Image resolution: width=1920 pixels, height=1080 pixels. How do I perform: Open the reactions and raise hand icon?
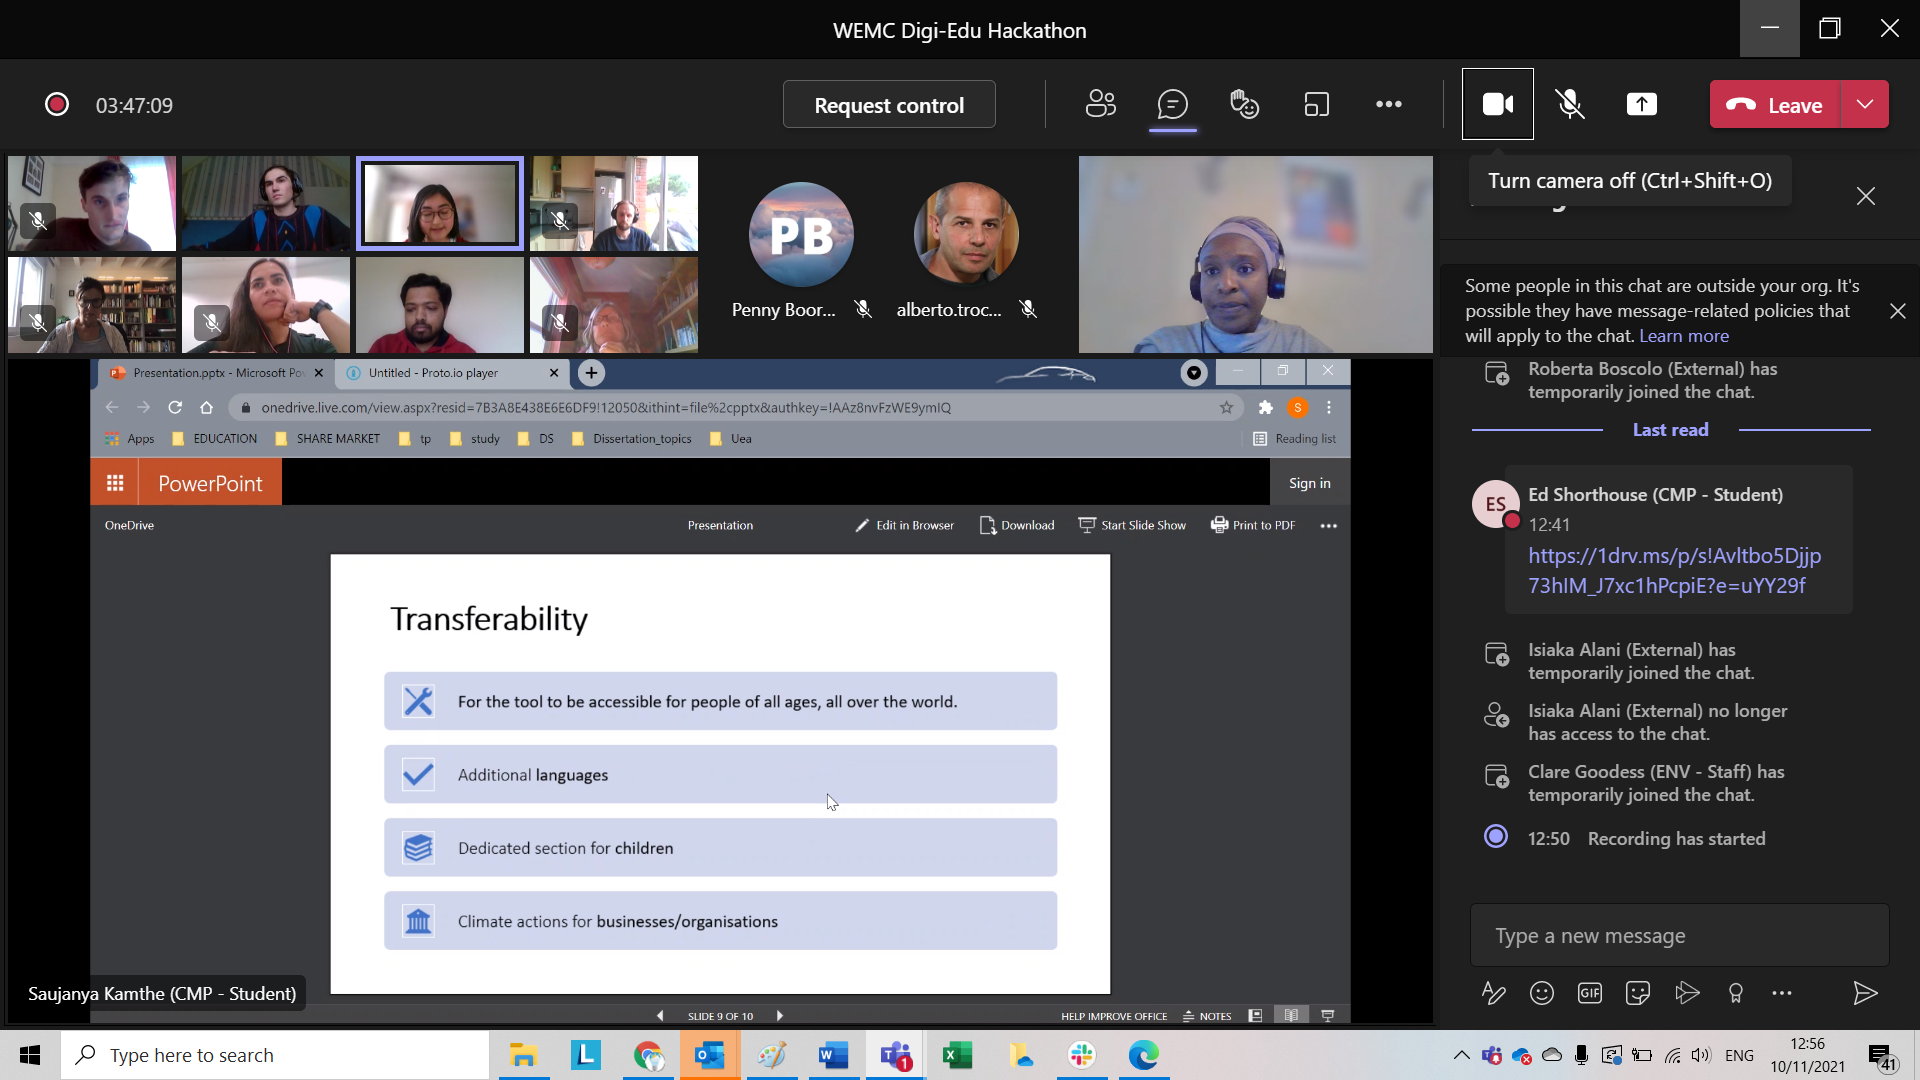(x=1244, y=104)
